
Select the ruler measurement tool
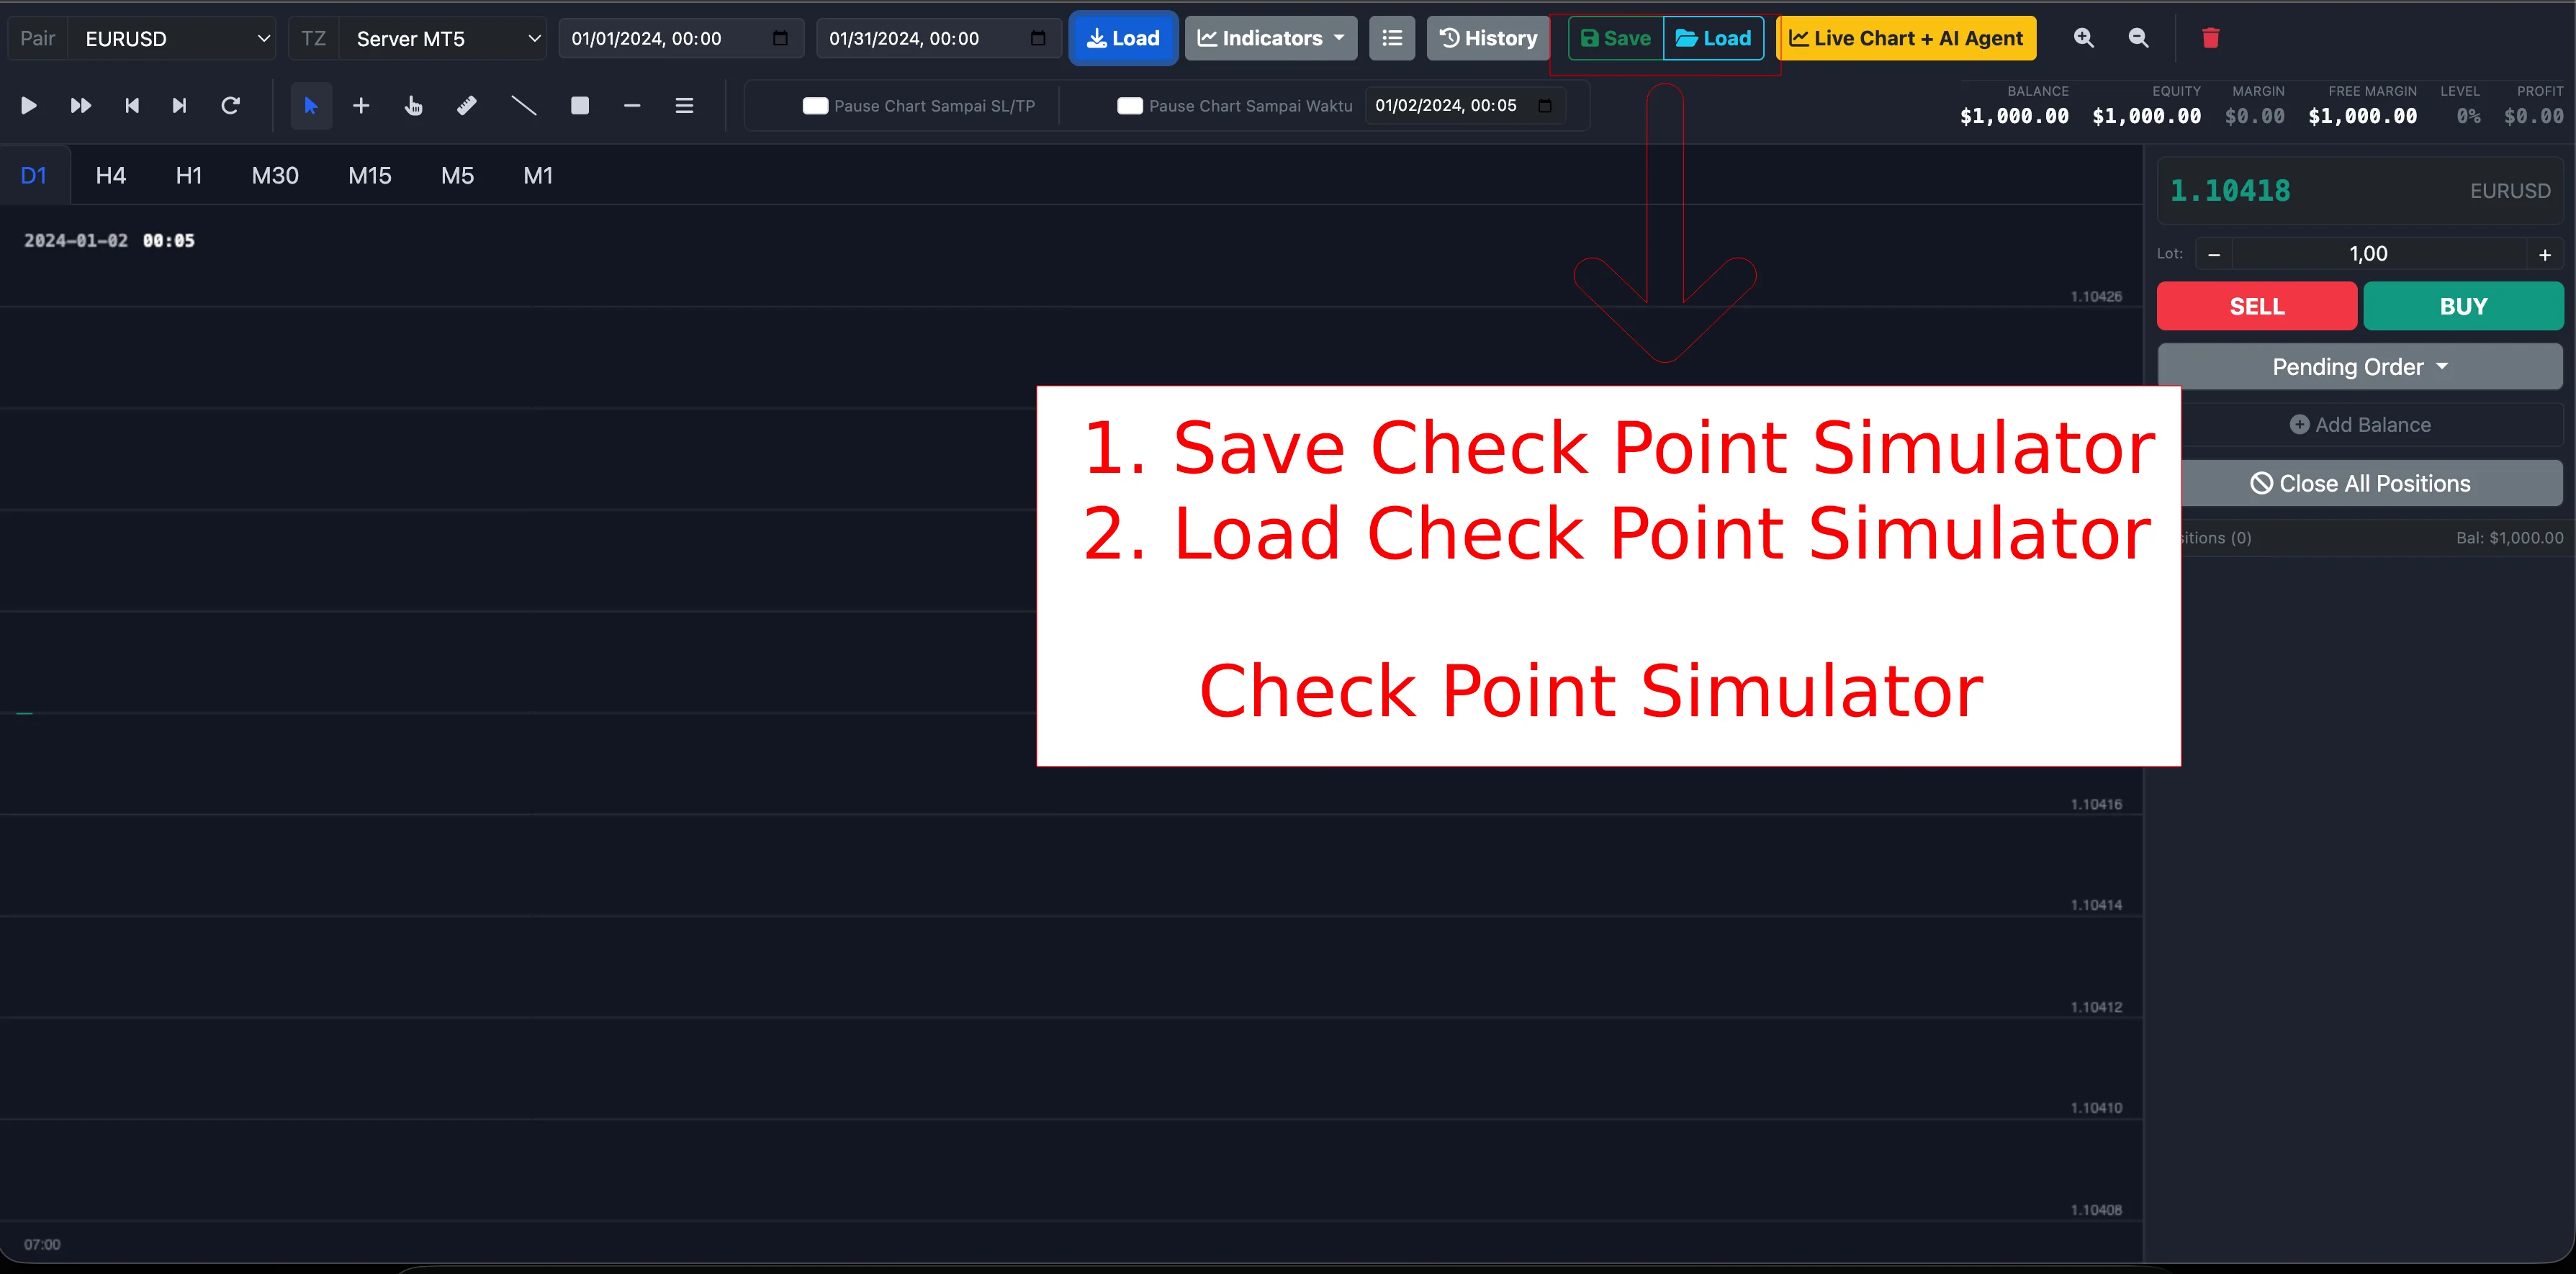click(466, 105)
